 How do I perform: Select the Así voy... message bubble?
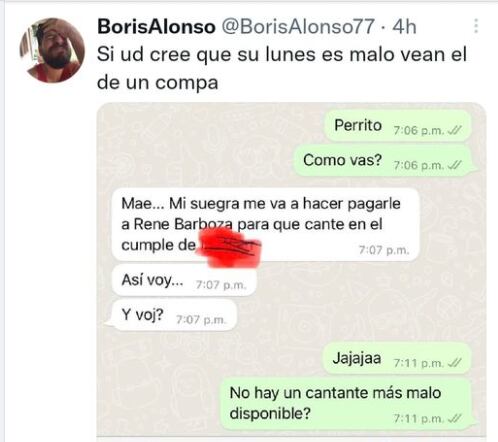click(184, 280)
